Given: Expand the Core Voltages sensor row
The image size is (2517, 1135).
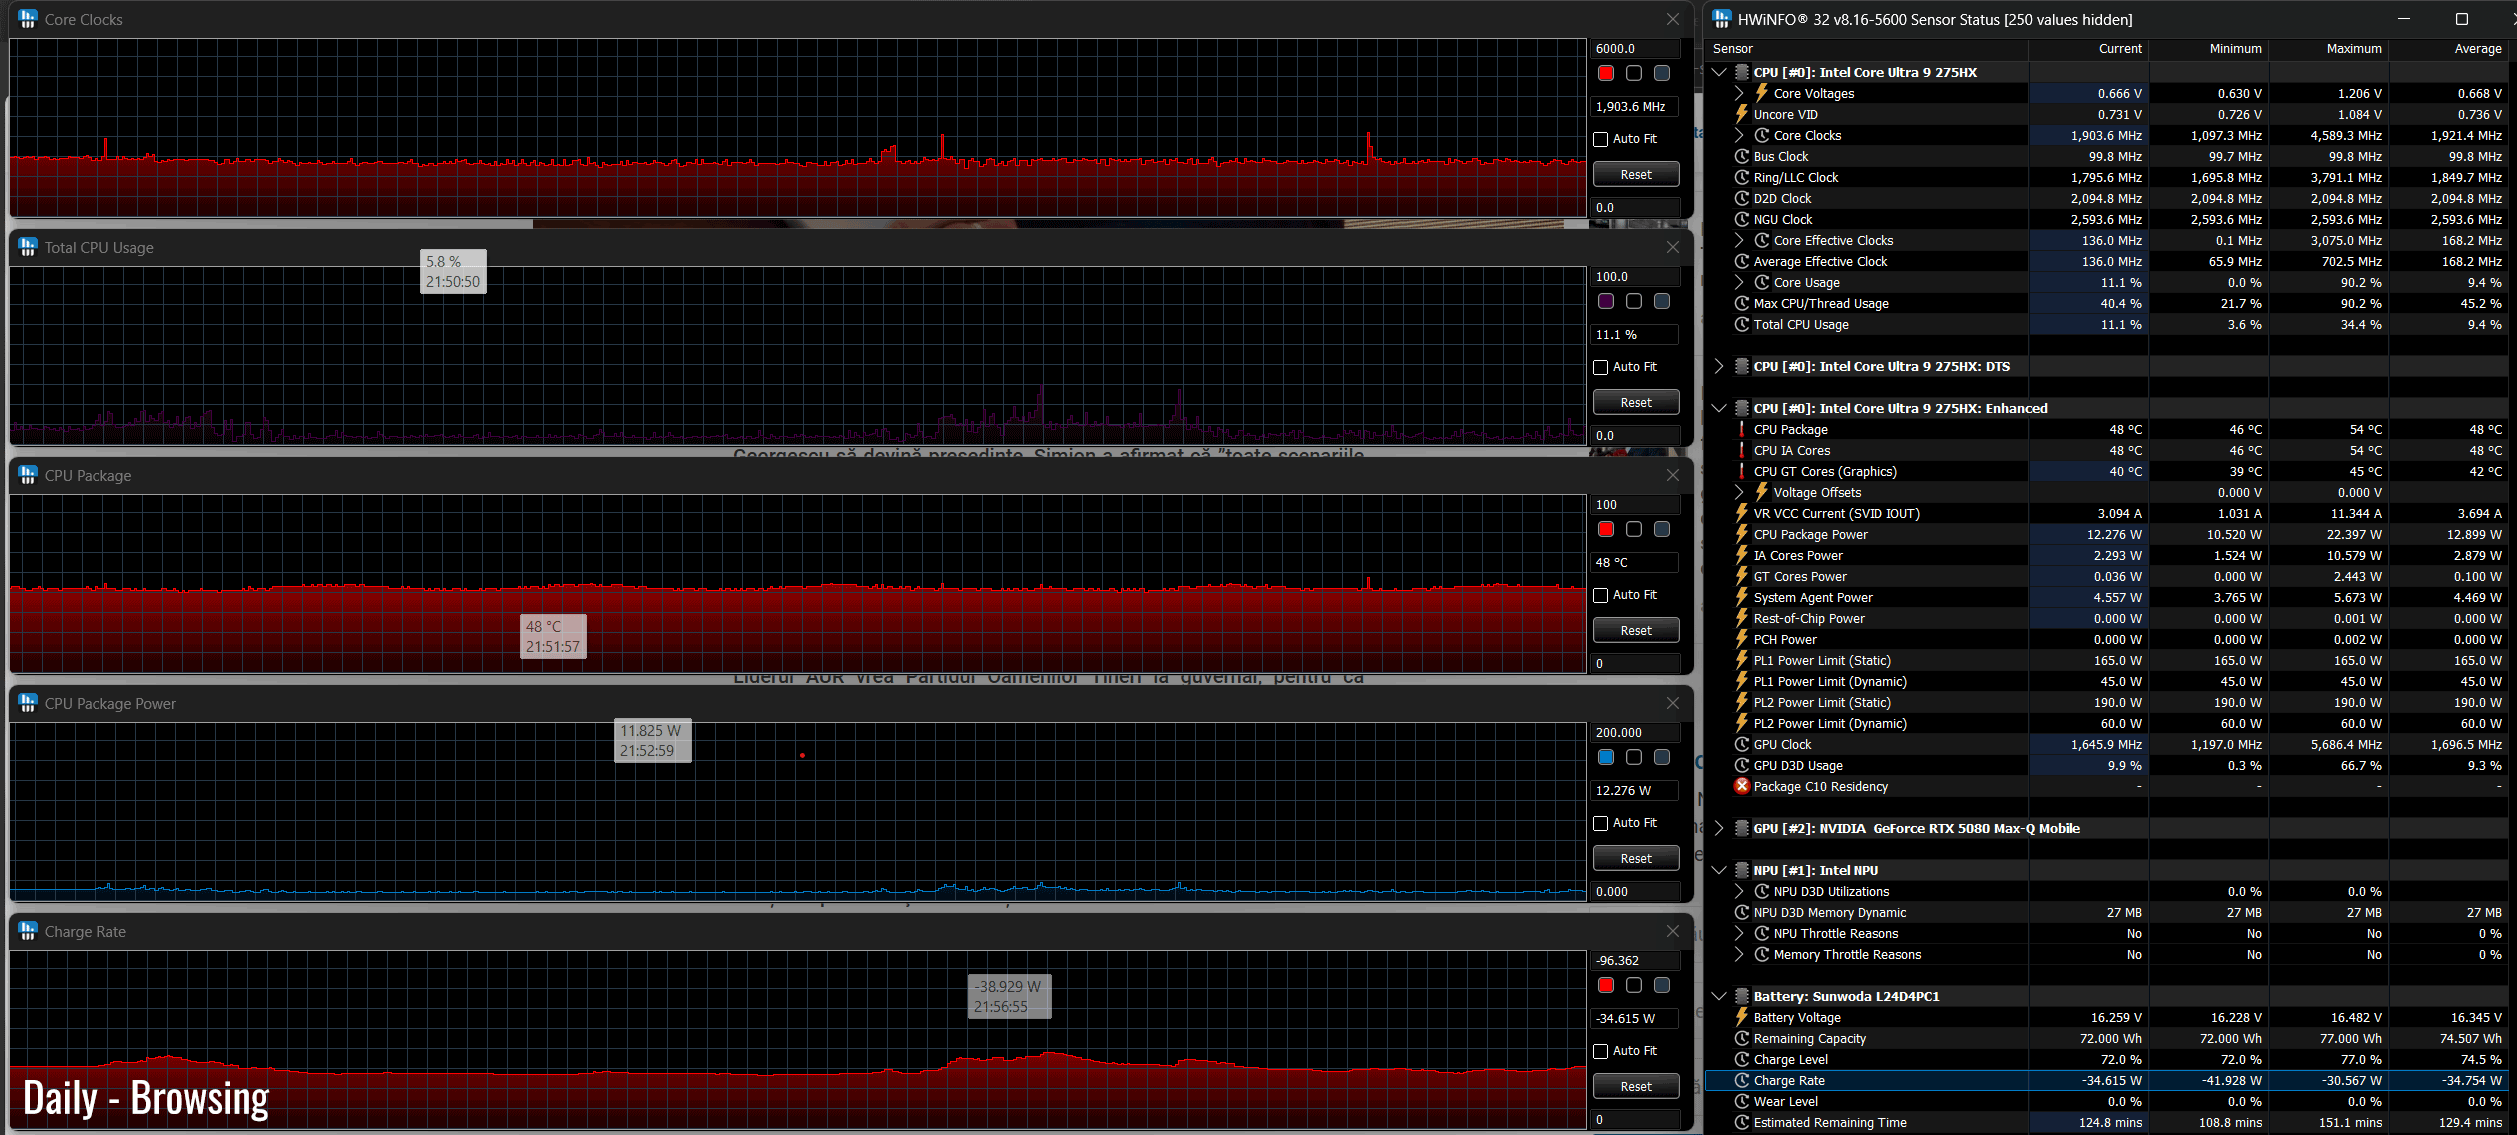Looking at the screenshot, I should click(1739, 93).
